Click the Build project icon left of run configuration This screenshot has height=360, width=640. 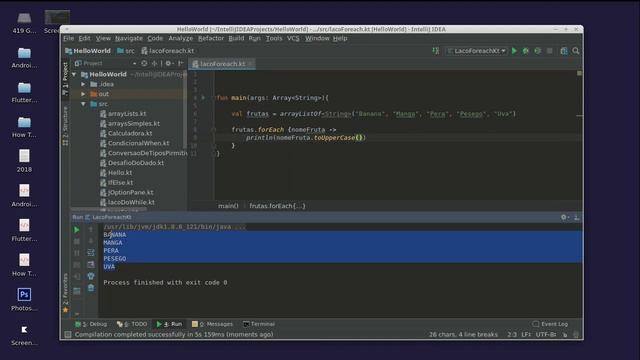click(x=436, y=51)
